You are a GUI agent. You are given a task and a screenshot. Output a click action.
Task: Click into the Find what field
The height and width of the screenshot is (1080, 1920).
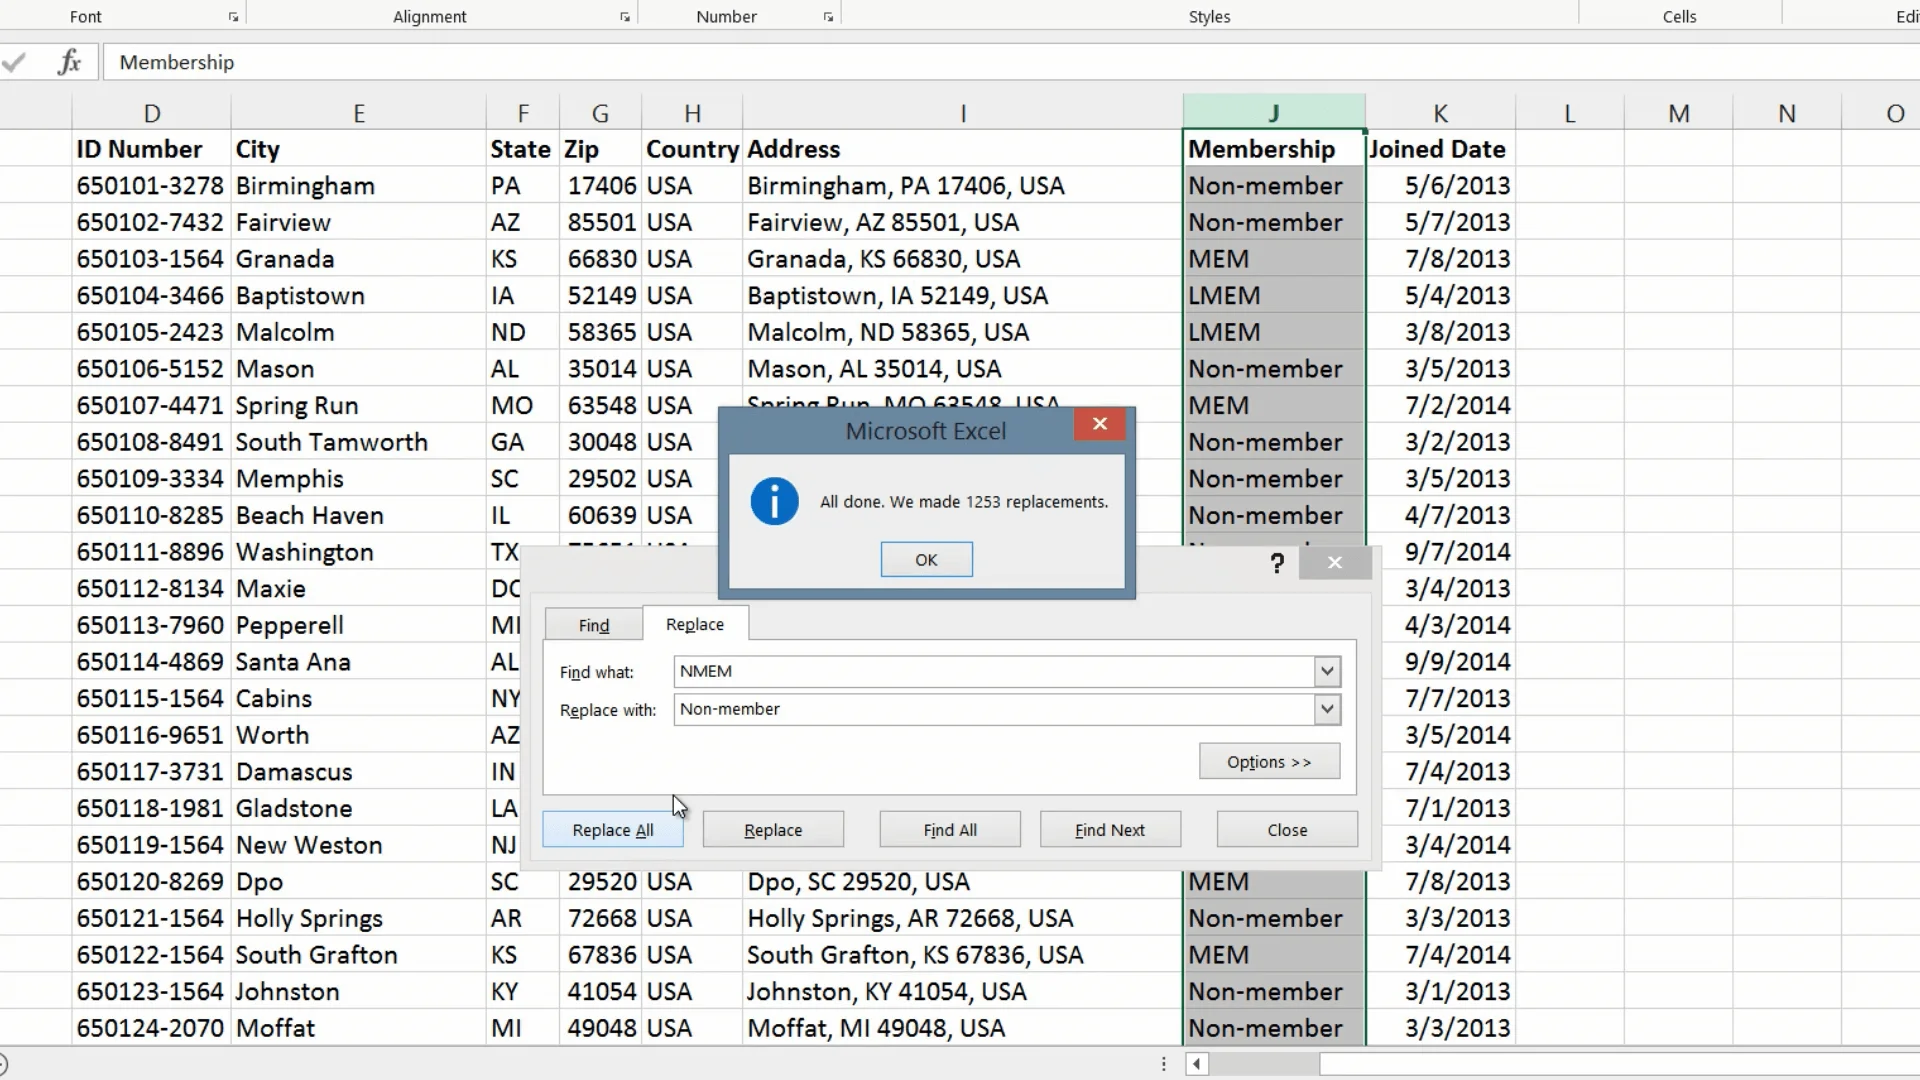(x=994, y=672)
